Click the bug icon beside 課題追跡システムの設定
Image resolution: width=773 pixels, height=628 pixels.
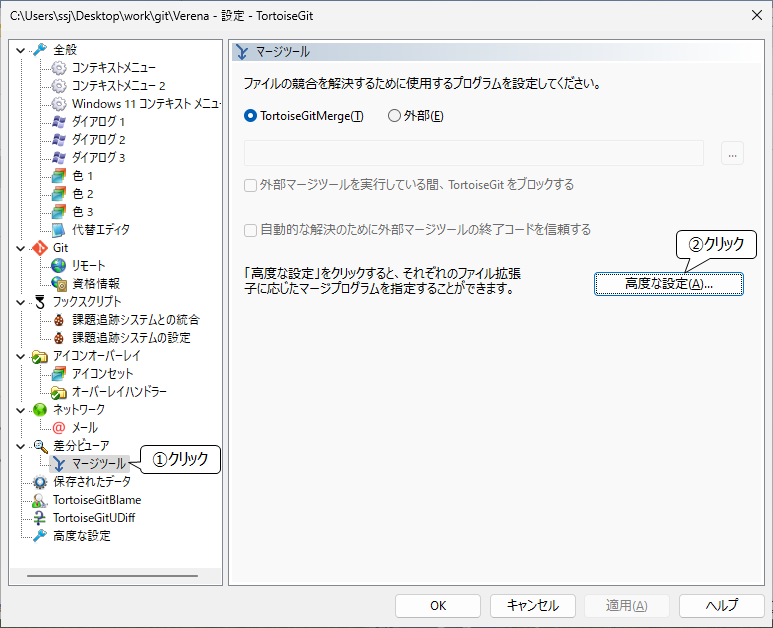(59, 338)
